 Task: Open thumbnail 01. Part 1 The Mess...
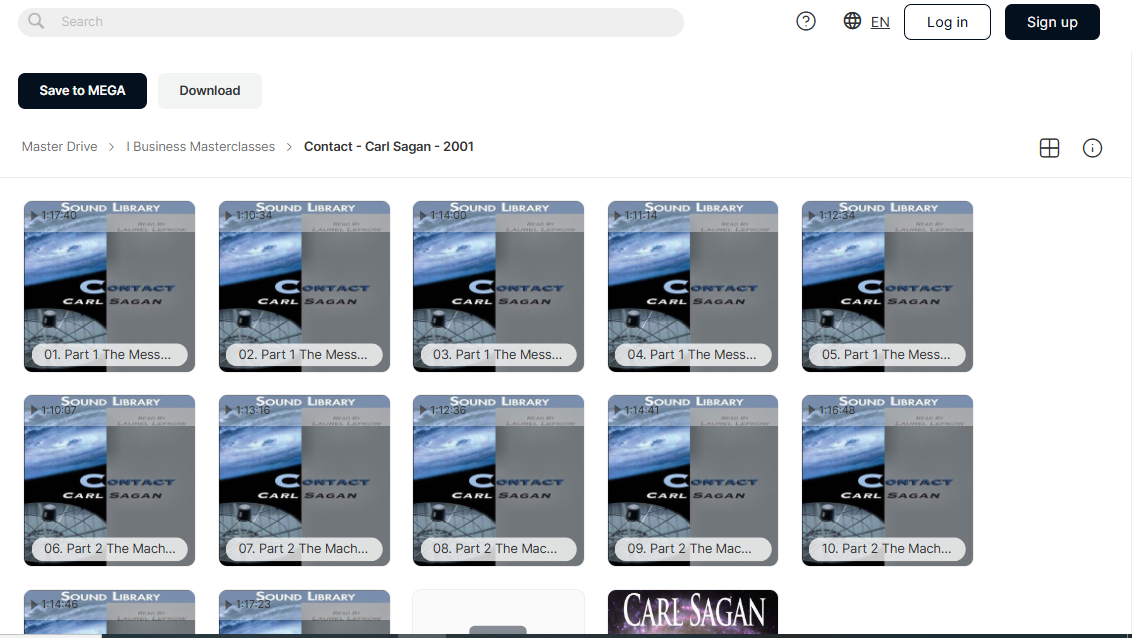110,287
